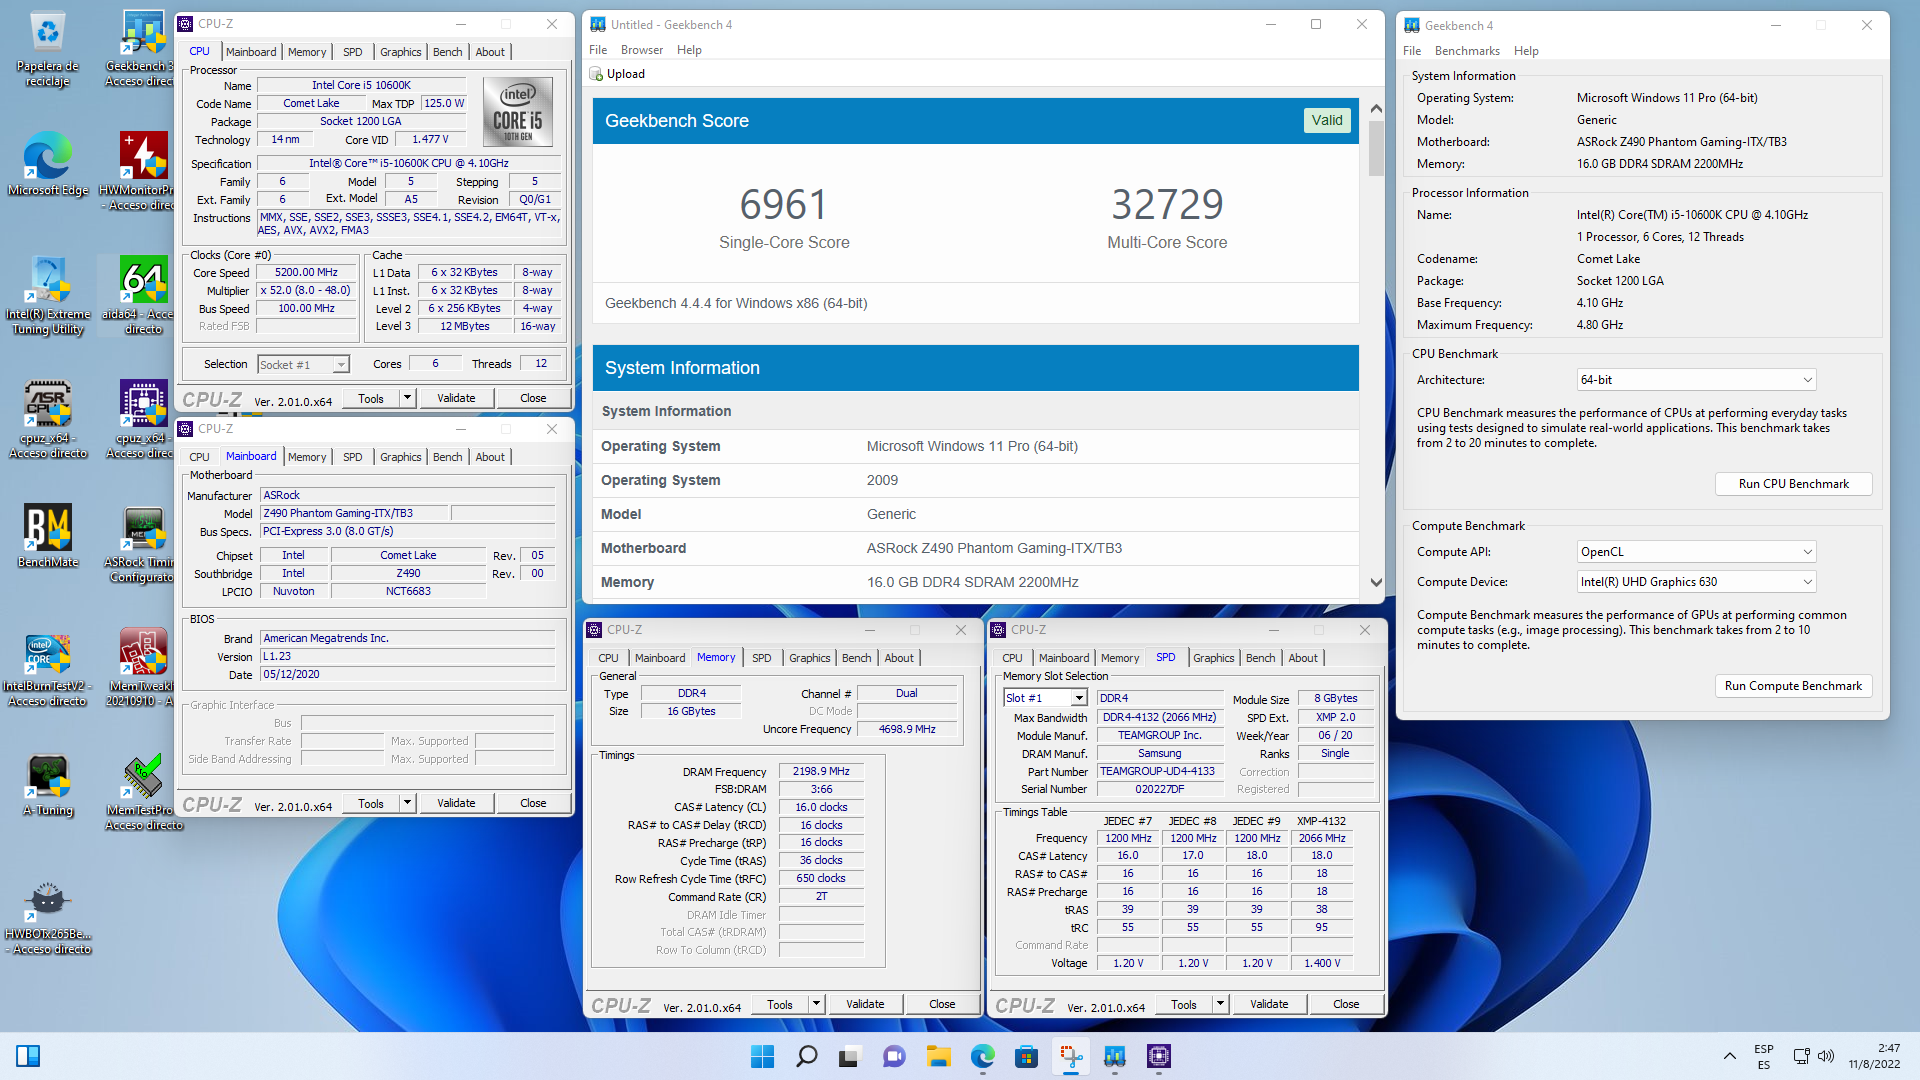Open ASRock Timing Configurator icon

pyautogui.click(x=143, y=543)
